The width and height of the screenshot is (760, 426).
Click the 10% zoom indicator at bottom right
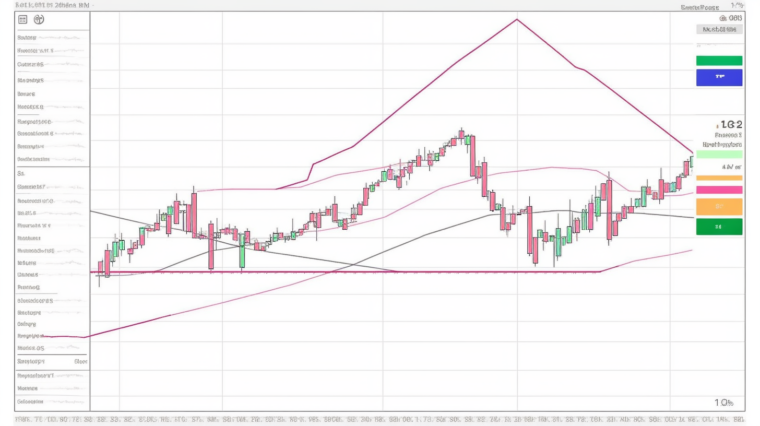tap(723, 402)
